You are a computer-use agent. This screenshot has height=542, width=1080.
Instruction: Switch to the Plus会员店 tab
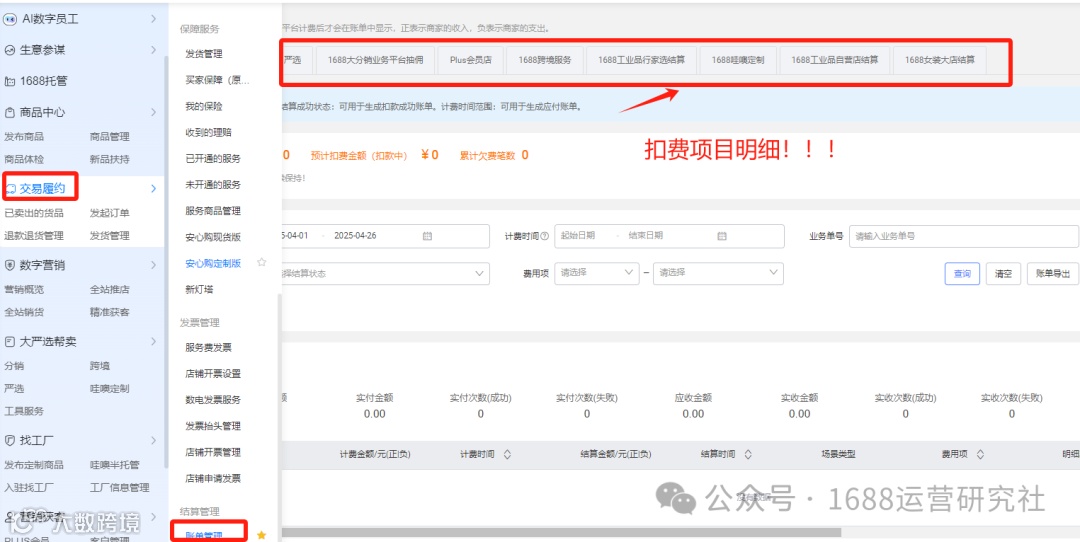point(470,60)
